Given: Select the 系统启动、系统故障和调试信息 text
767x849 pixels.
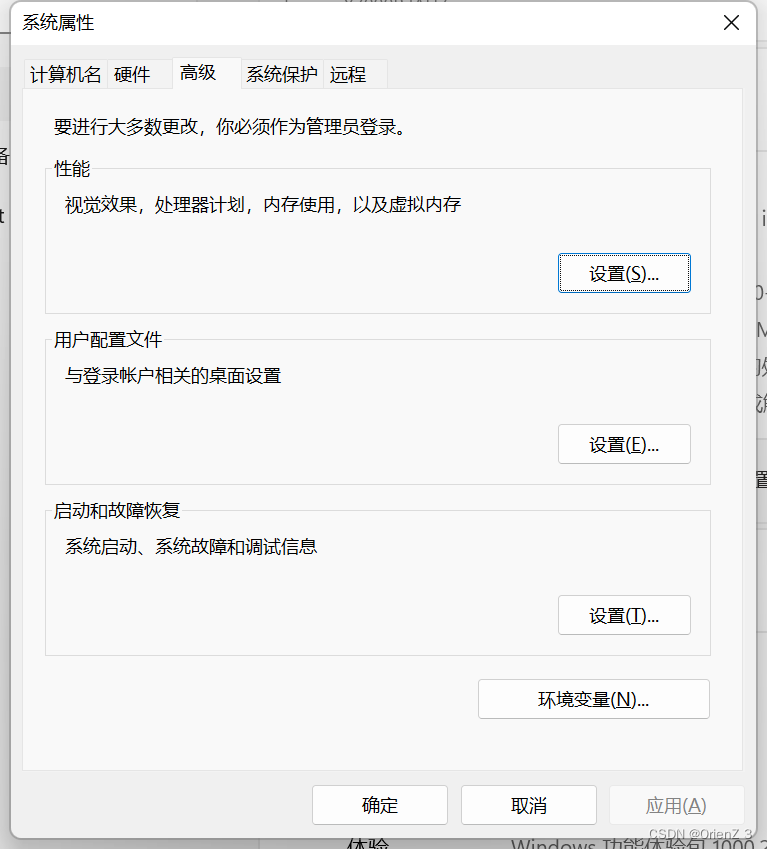Looking at the screenshot, I should 191,547.
